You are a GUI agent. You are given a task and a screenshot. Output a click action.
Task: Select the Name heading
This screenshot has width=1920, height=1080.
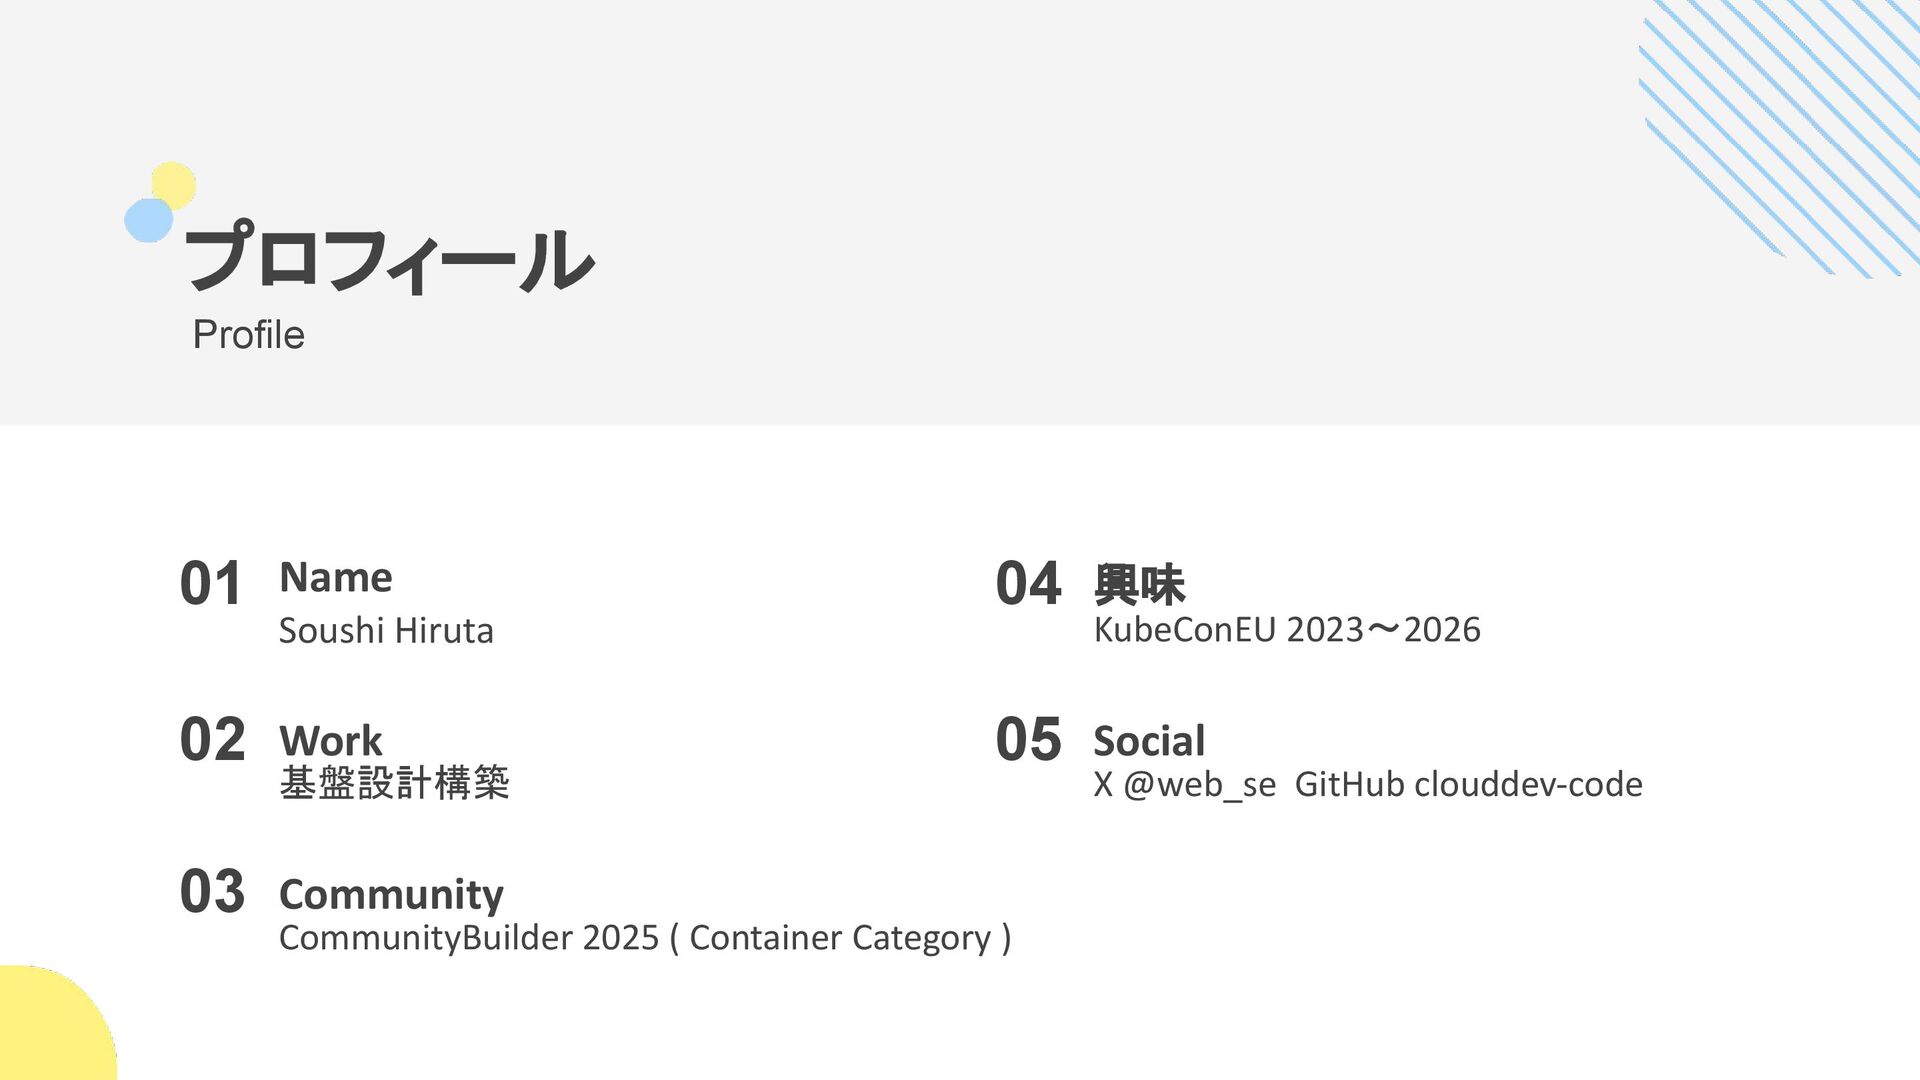click(x=335, y=578)
